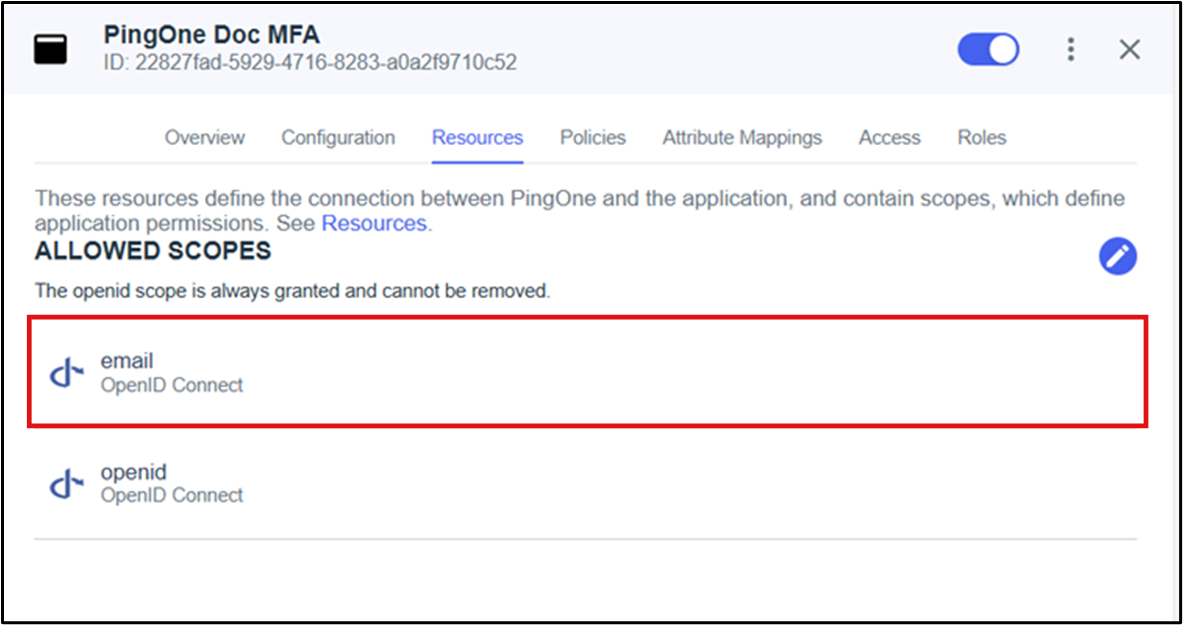
Task: Click the application ID text
Action: click(310, 62)
